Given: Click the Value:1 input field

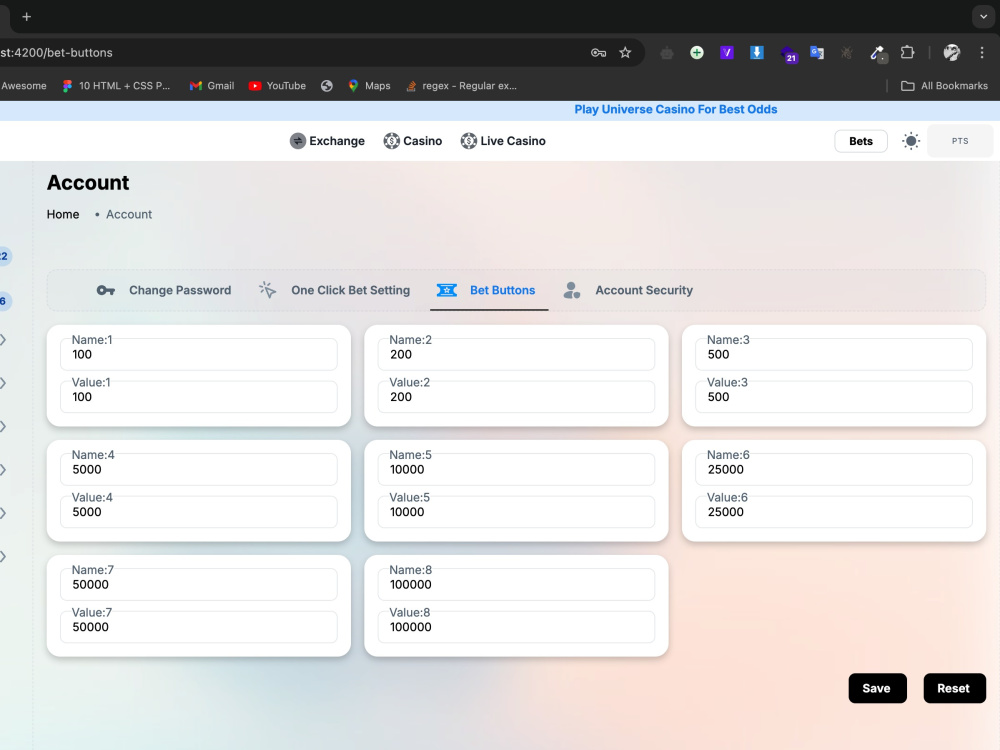Looking at the screenshot, I should point(198,397).
